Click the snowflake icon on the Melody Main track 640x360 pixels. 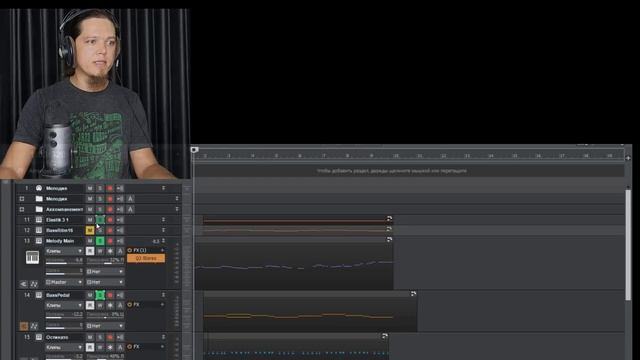(x=110, y=251)
